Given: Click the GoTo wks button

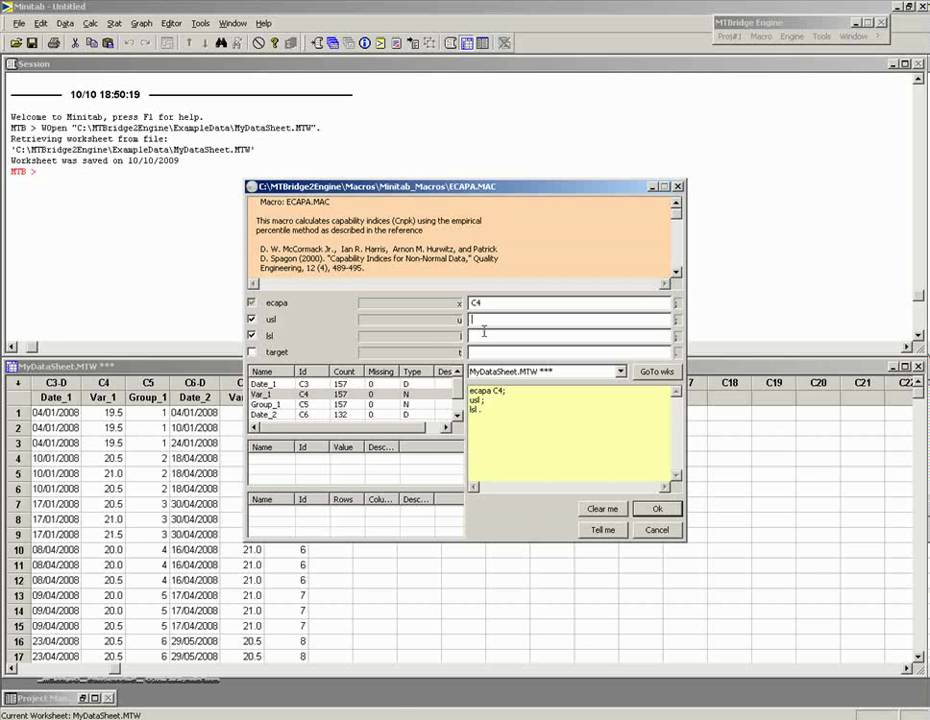Looking at the screenshot, I should [657, 371].
